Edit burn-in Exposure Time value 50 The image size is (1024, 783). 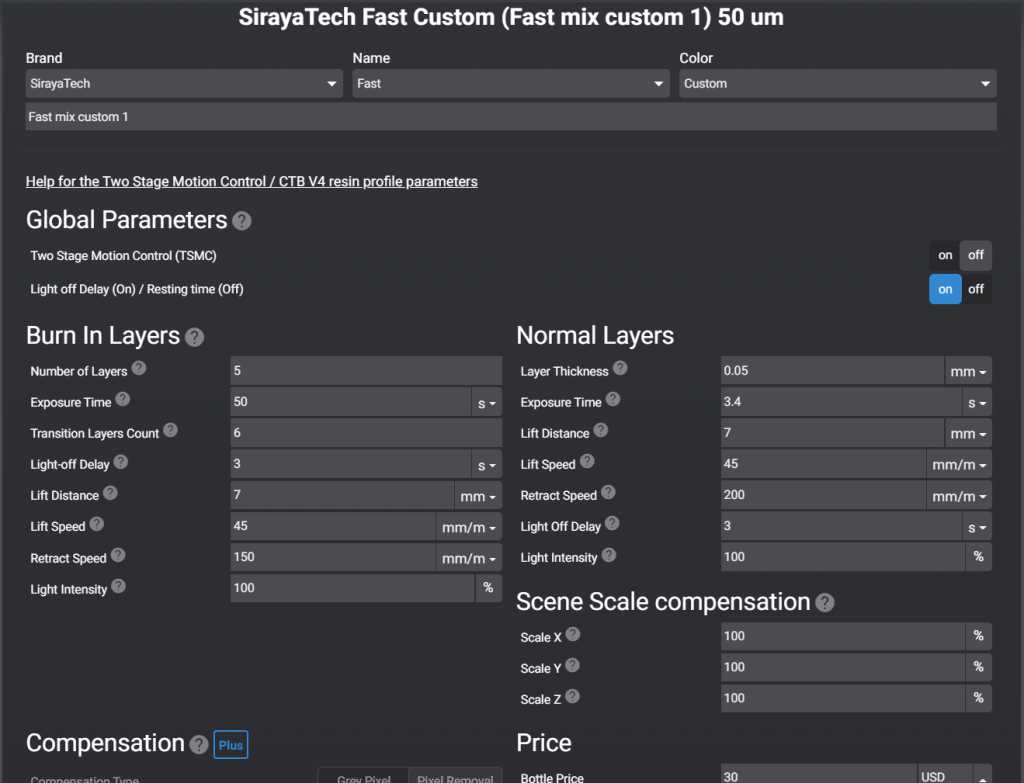pos(351,402)
